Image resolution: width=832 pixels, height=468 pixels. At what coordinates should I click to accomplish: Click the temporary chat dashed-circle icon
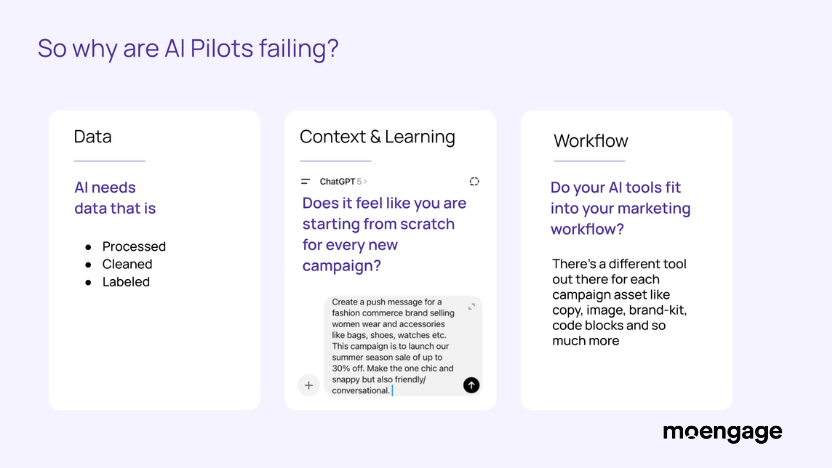tap(474, 181)
